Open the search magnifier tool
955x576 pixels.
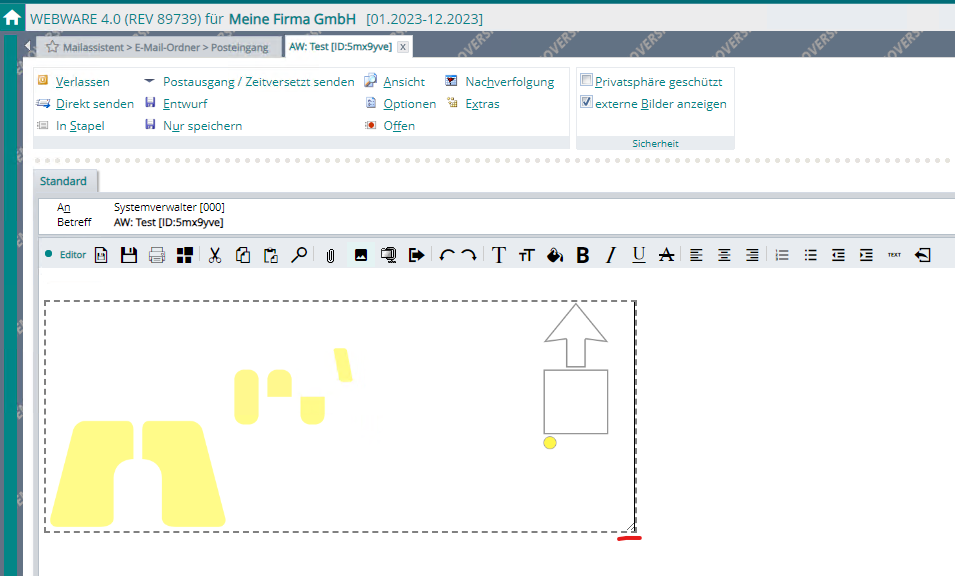point(299,255)
